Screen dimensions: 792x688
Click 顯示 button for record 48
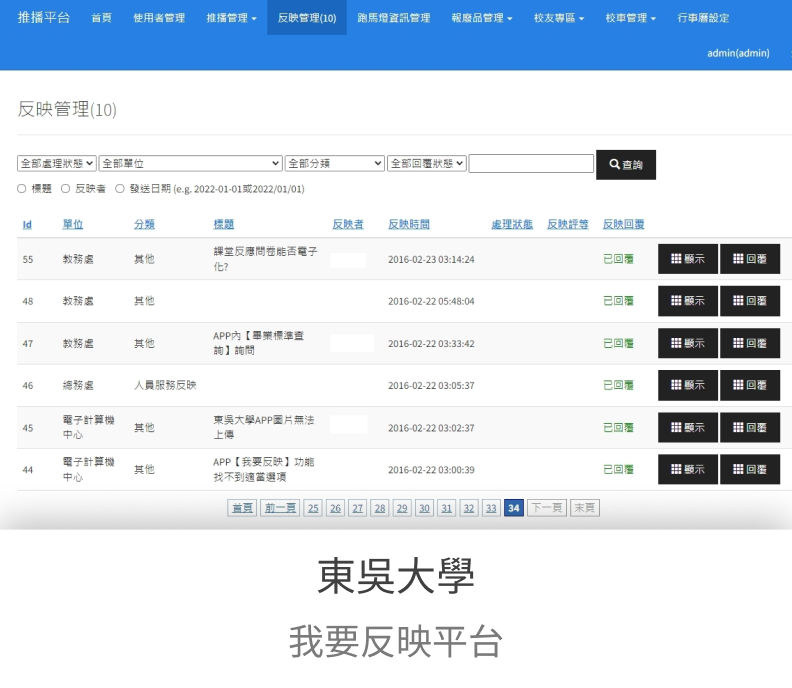pos(688,301)
